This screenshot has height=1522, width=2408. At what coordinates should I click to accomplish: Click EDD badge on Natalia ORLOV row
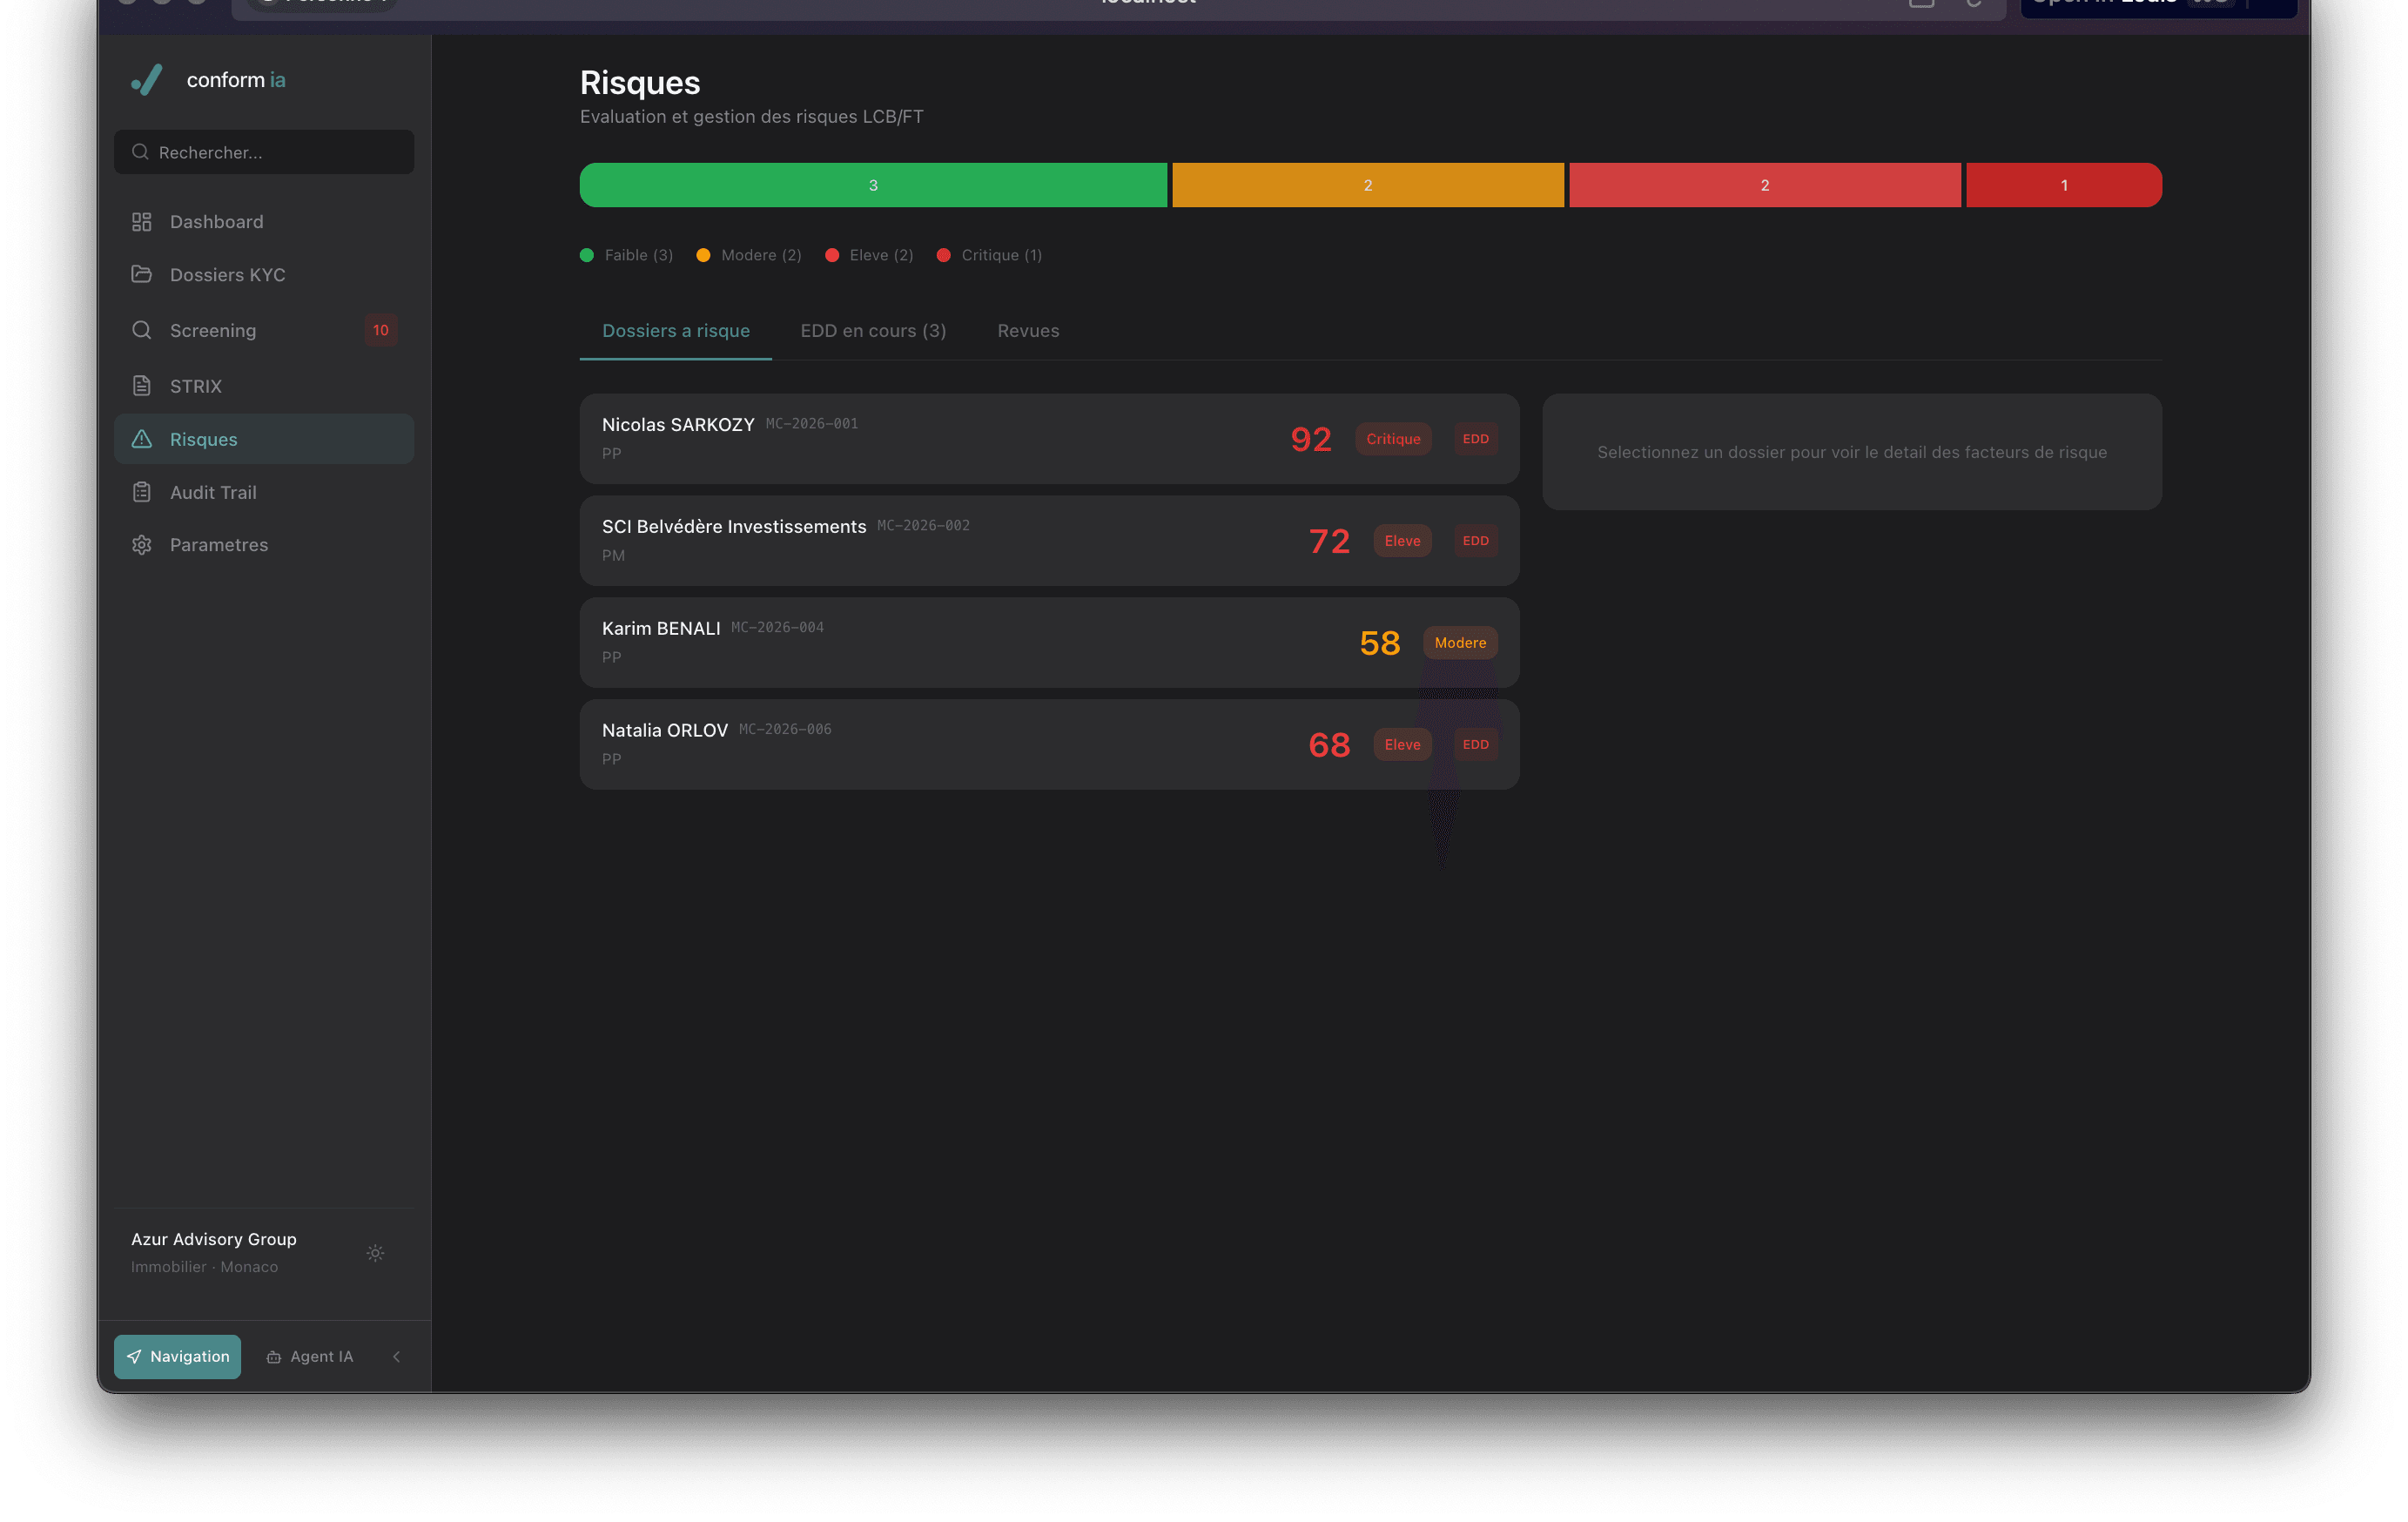click(1475, 744)
